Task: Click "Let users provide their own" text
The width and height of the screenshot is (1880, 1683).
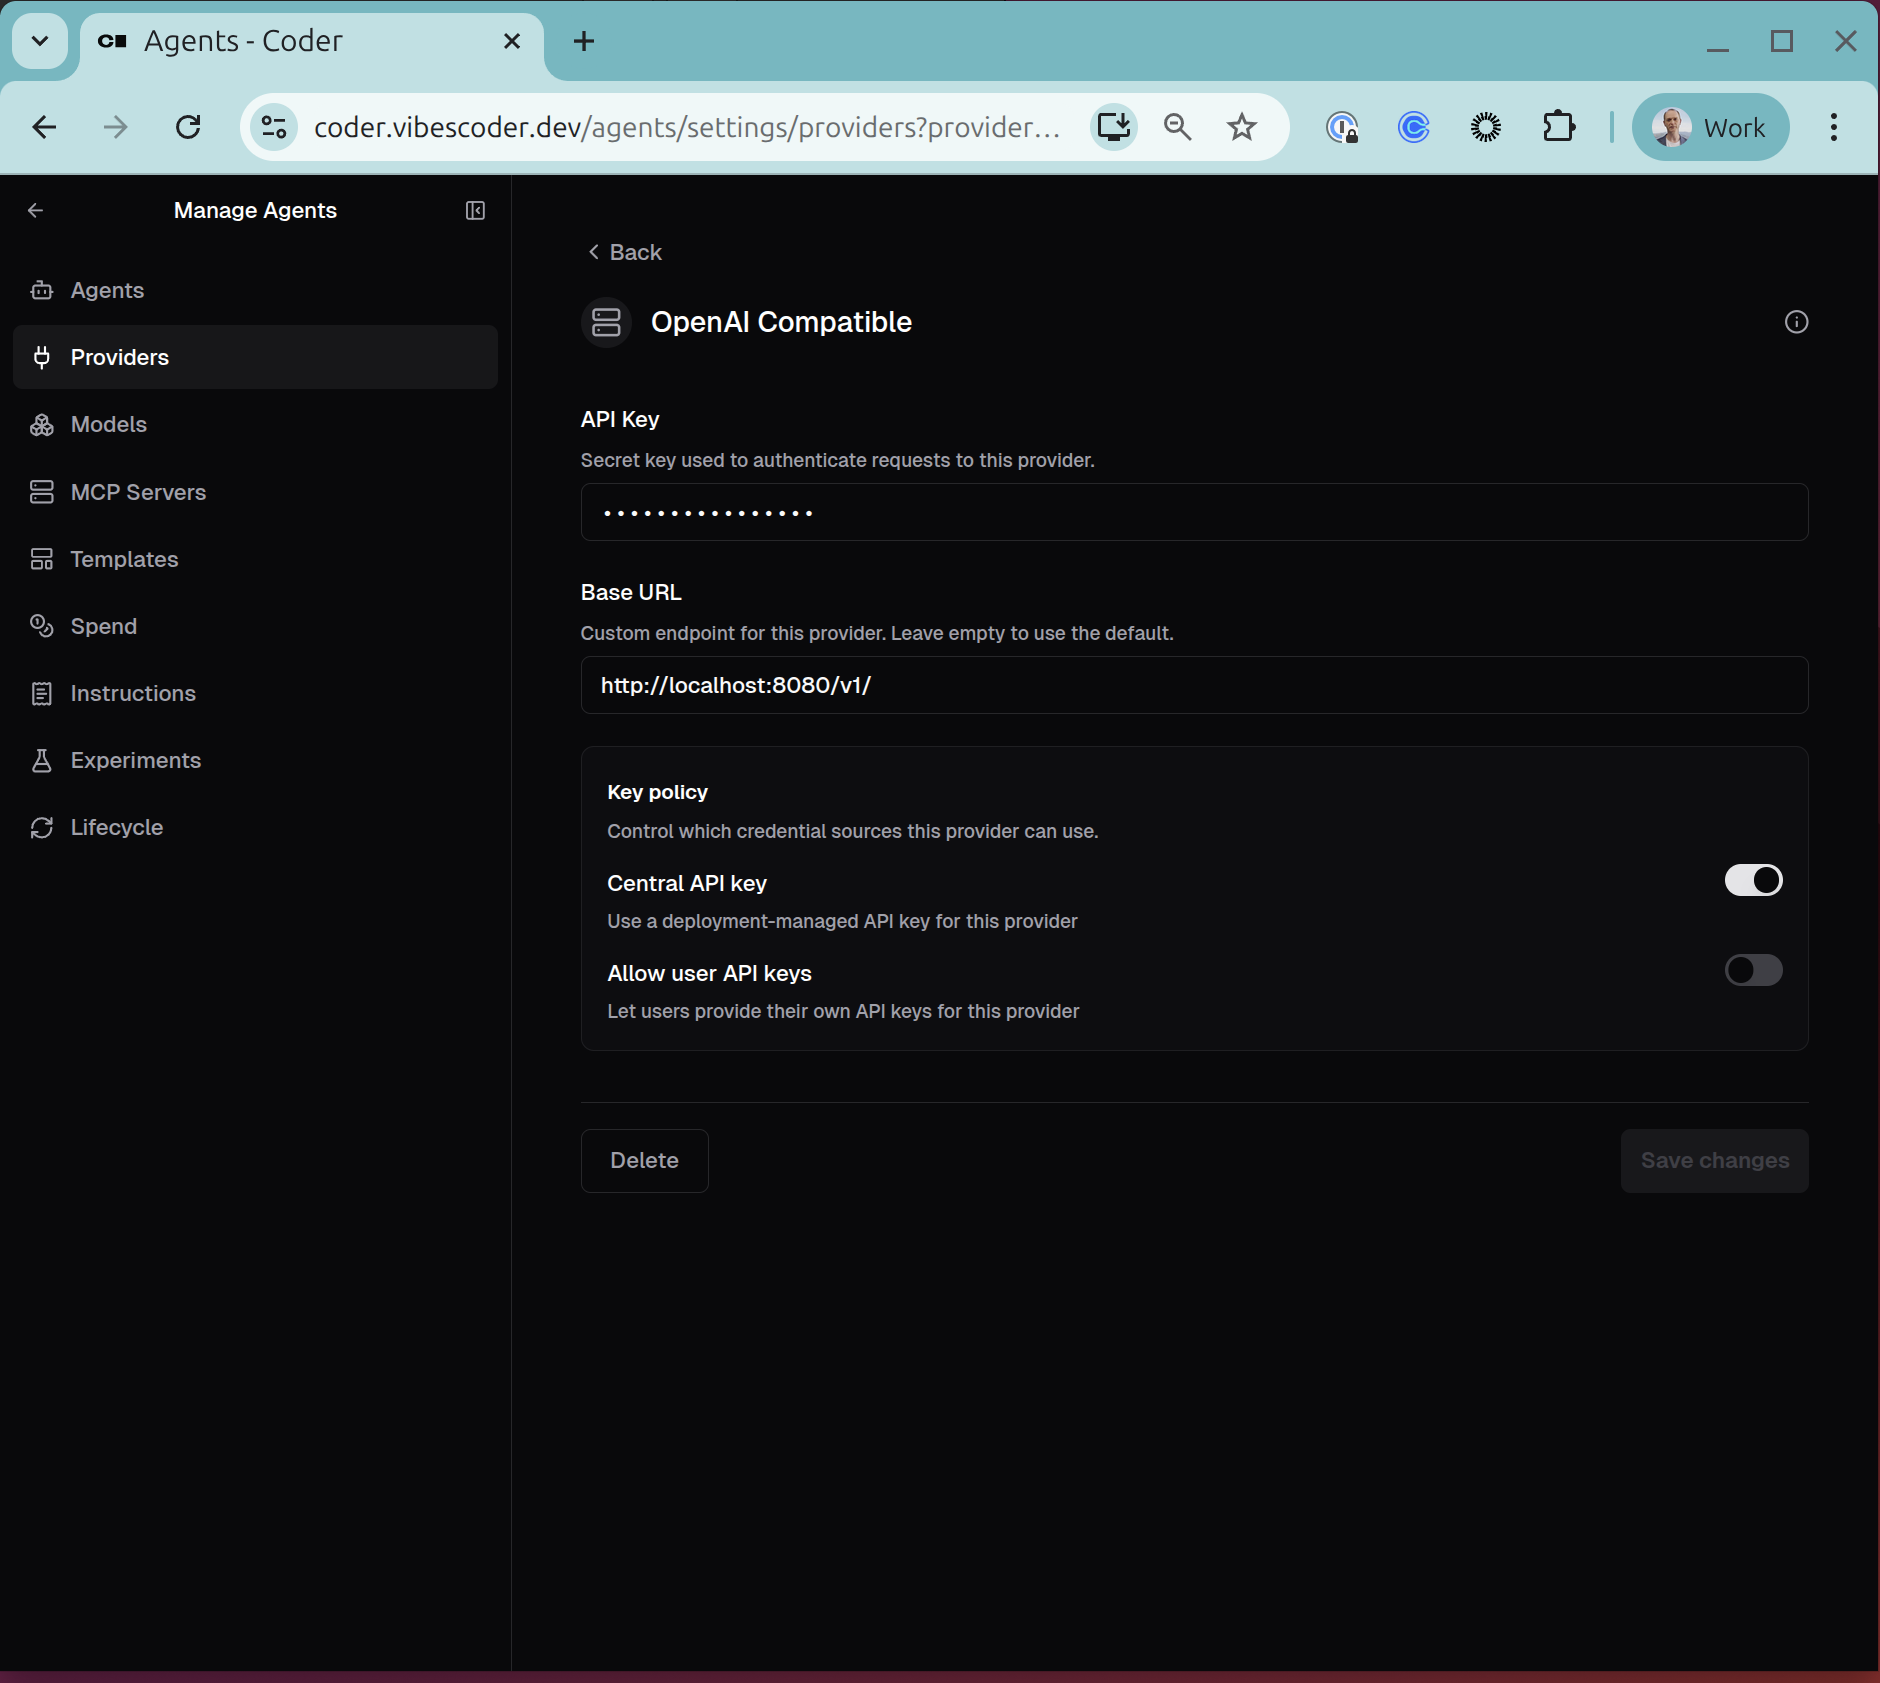Action: pos(843,1011)
